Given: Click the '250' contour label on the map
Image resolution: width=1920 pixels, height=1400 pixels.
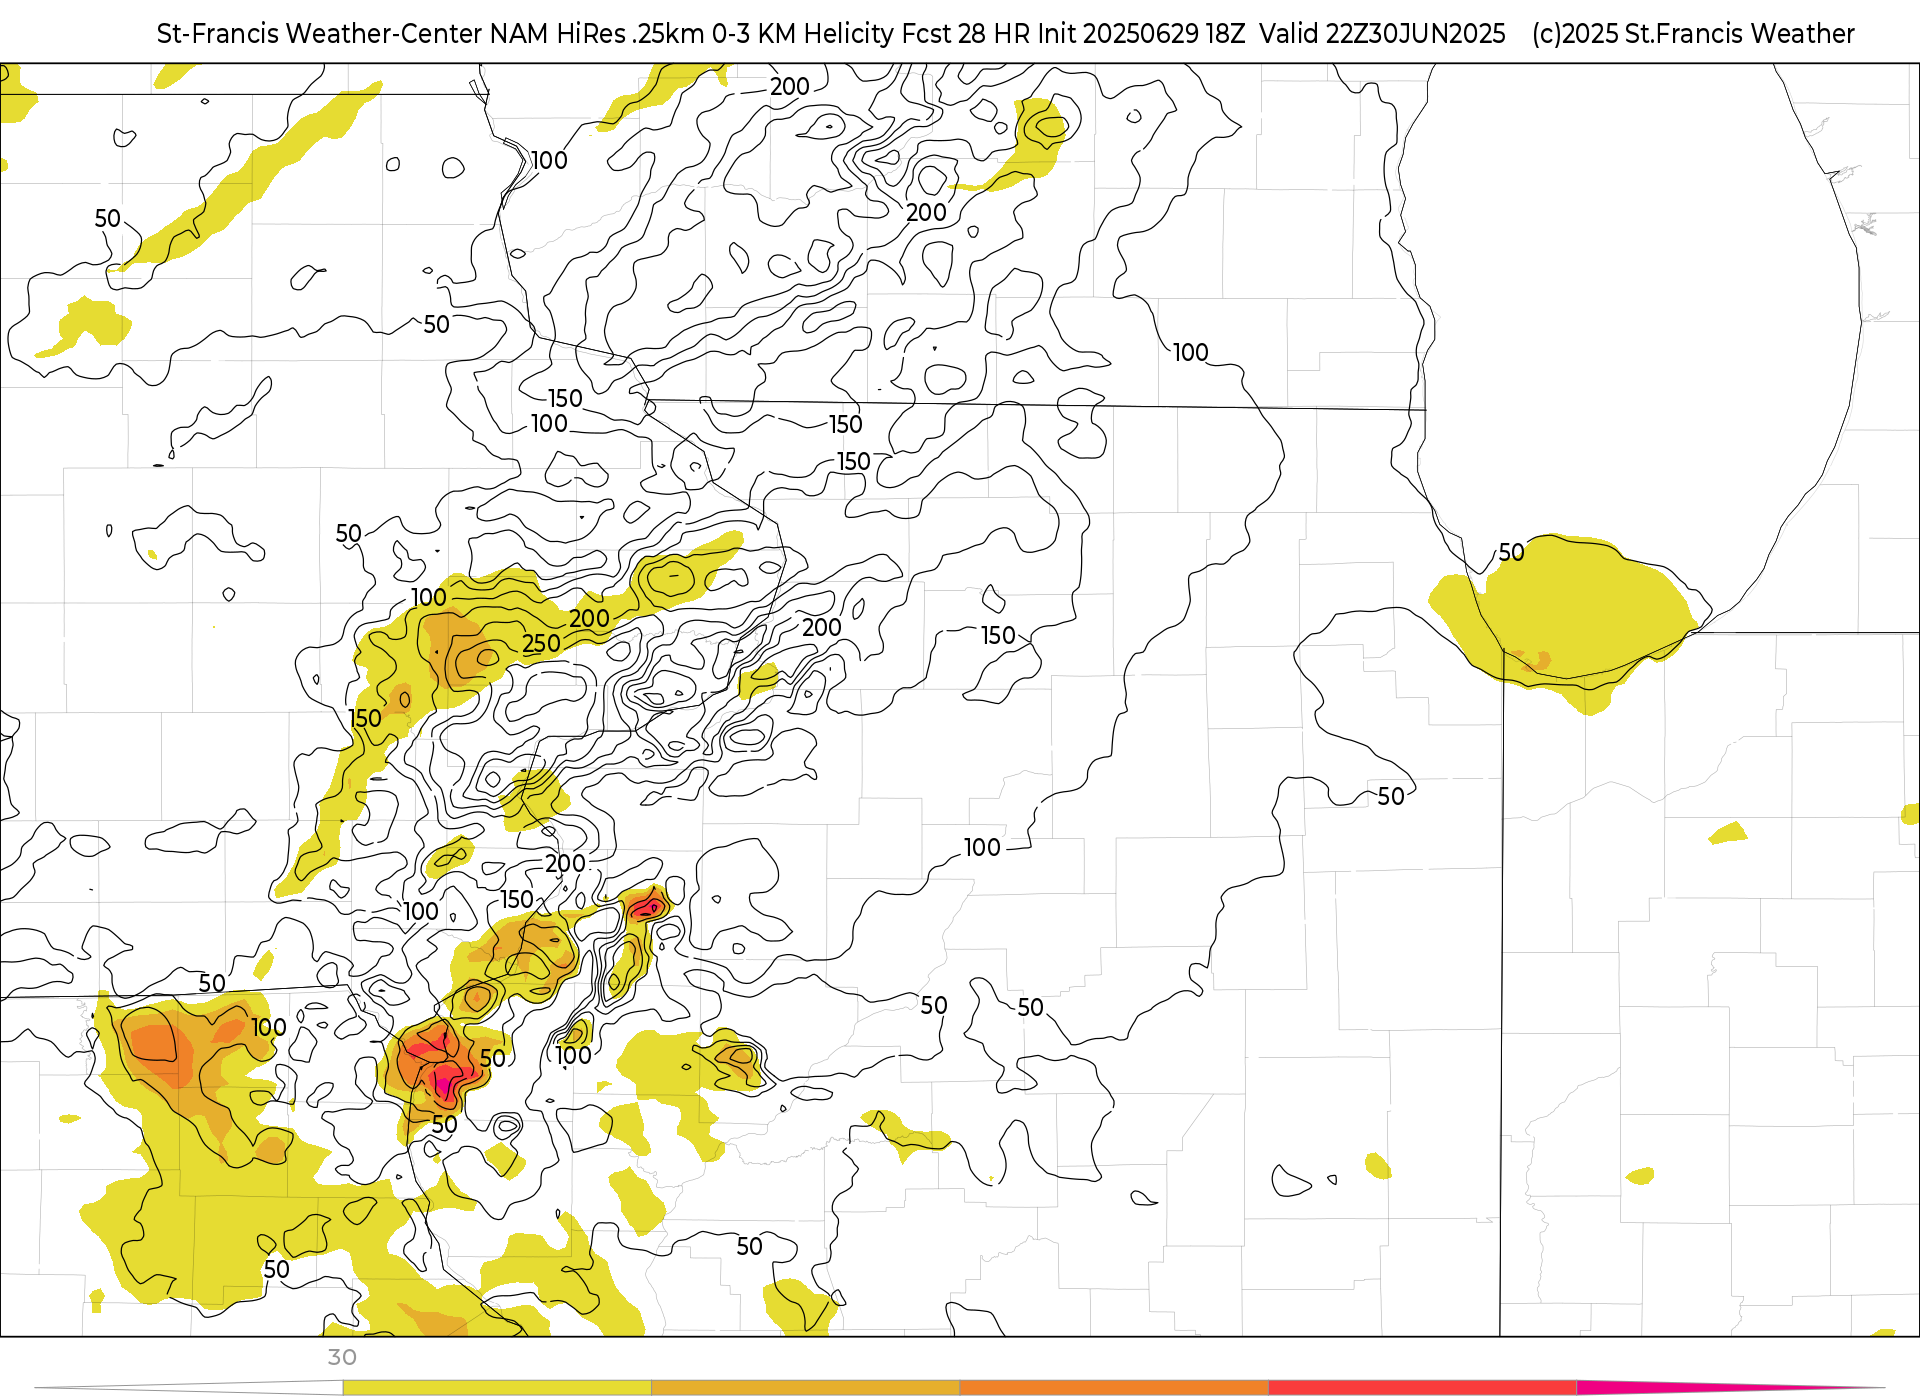Looking at the screenshot, I should [x=542, y=643].
